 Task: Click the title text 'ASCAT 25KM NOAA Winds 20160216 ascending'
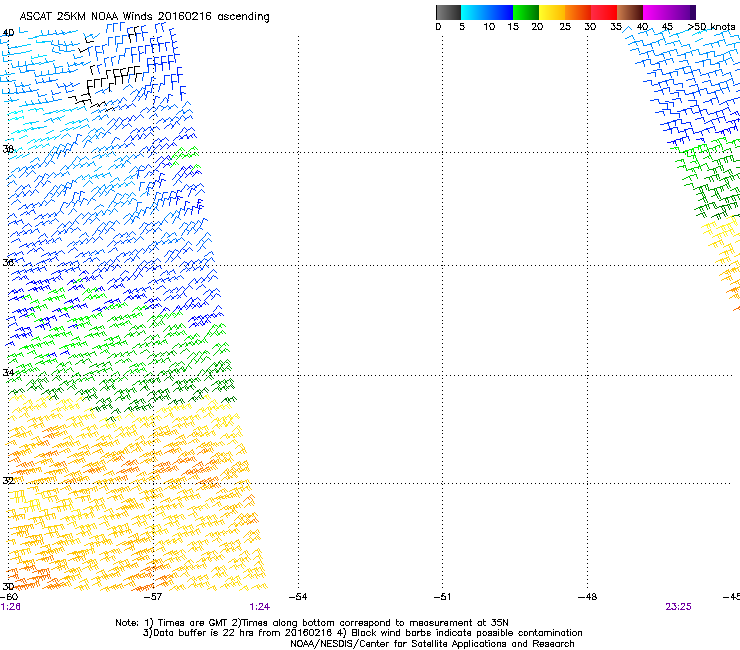(x=144, y=16)
